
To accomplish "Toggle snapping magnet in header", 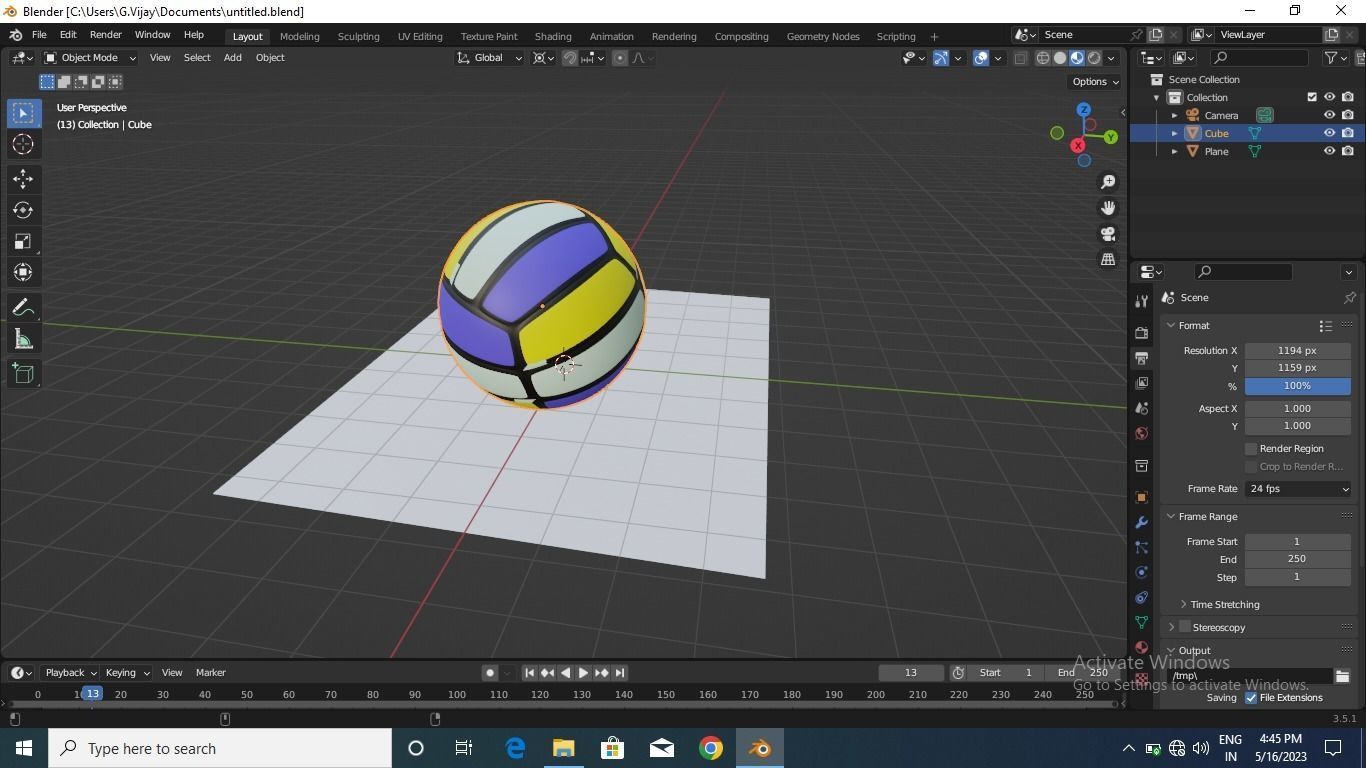I will [570, 58].
